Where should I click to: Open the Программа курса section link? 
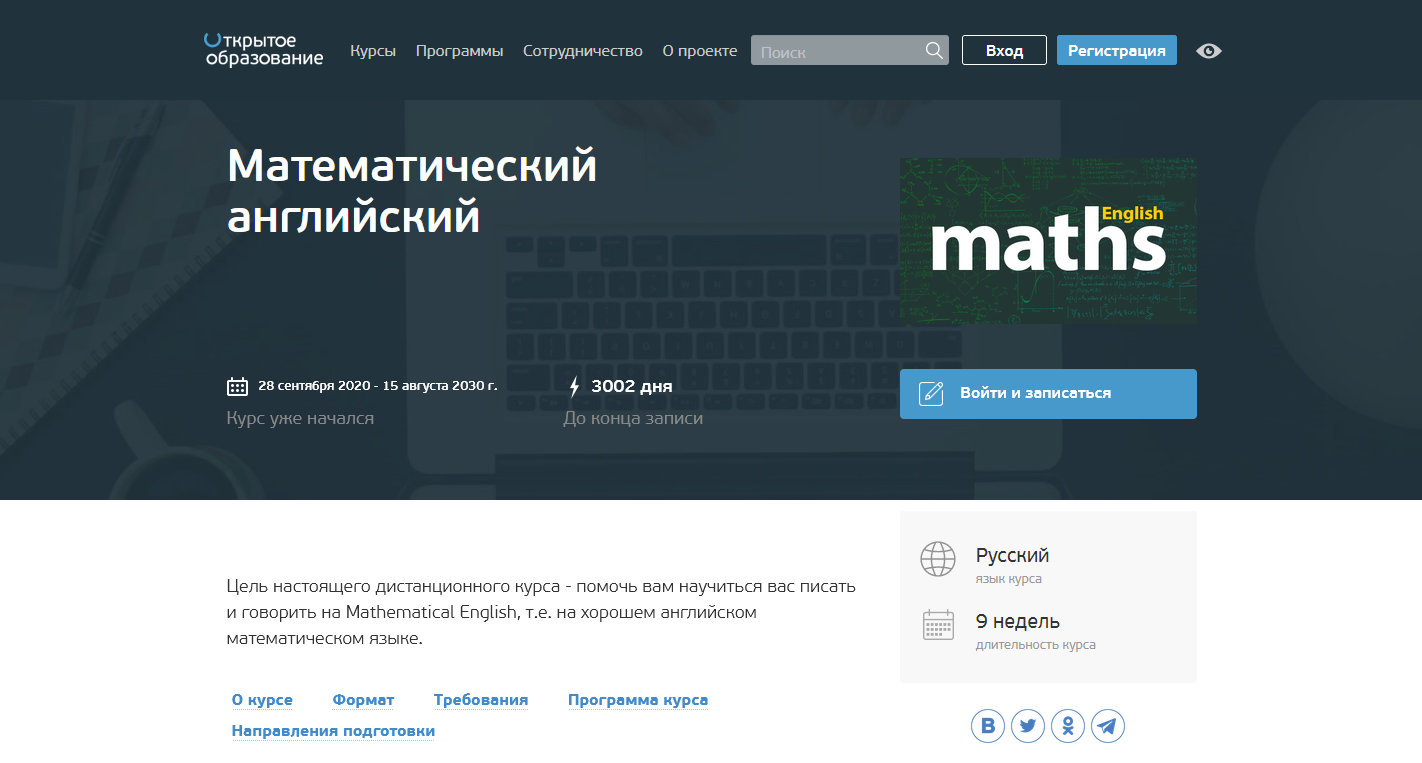point(638,699)
